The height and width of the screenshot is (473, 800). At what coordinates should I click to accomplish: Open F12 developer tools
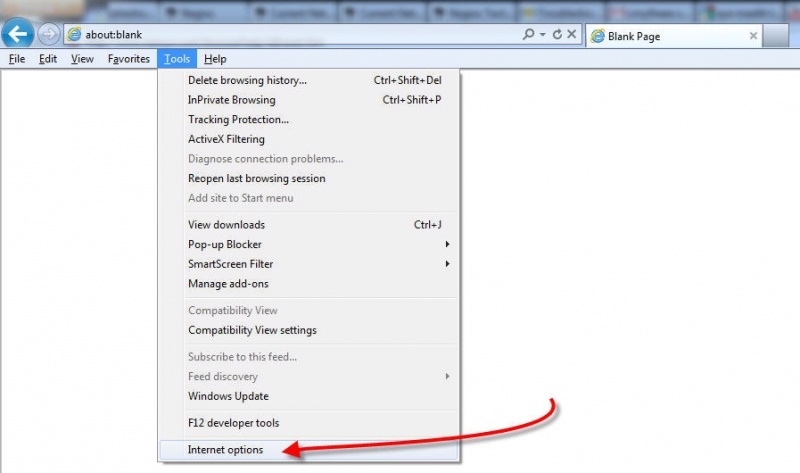pyautogui.click(x=308, y=423)
